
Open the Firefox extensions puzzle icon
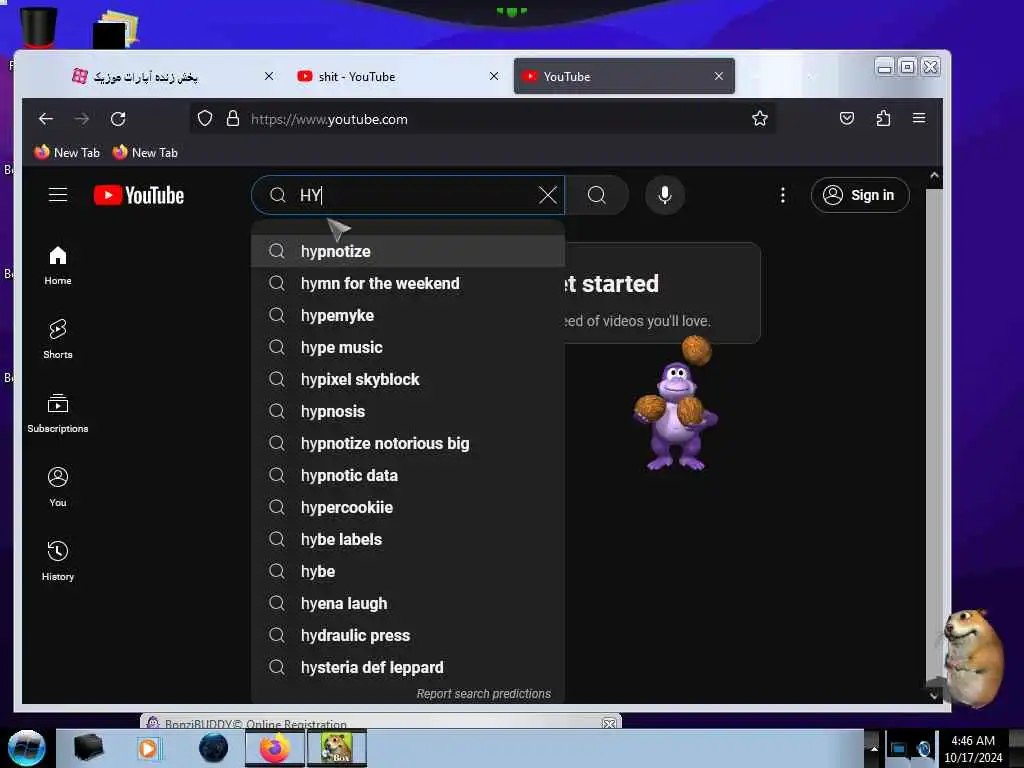(883, 118)
